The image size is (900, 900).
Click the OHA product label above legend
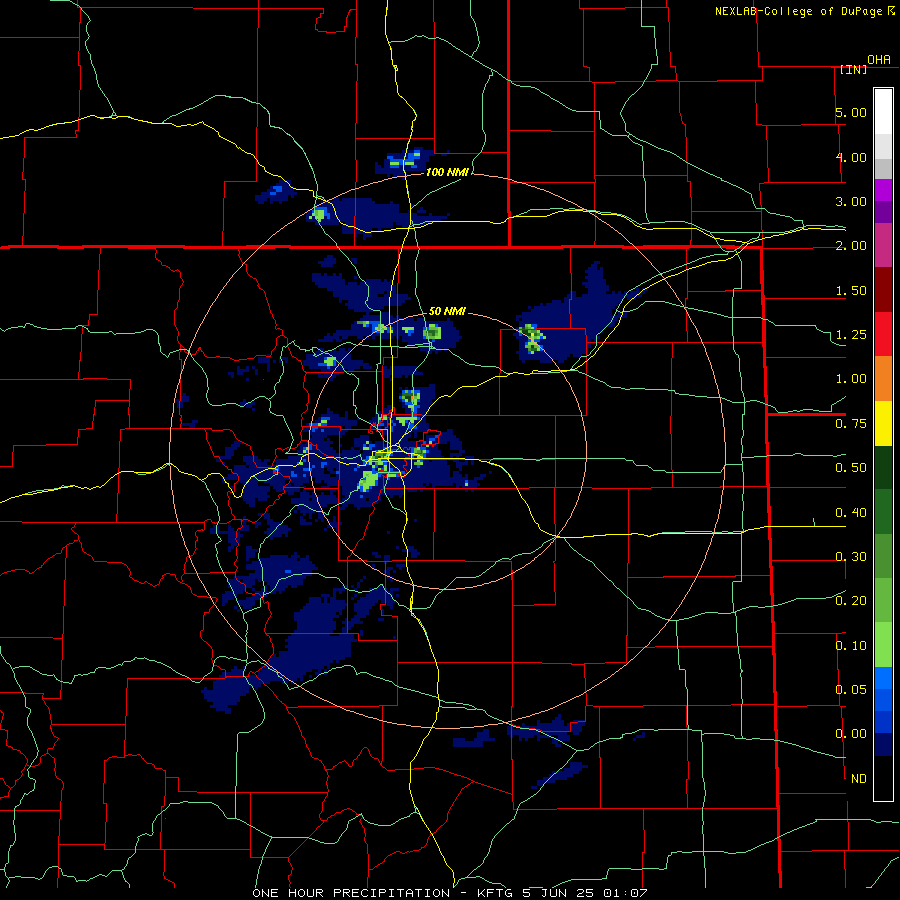click(879, 60)
